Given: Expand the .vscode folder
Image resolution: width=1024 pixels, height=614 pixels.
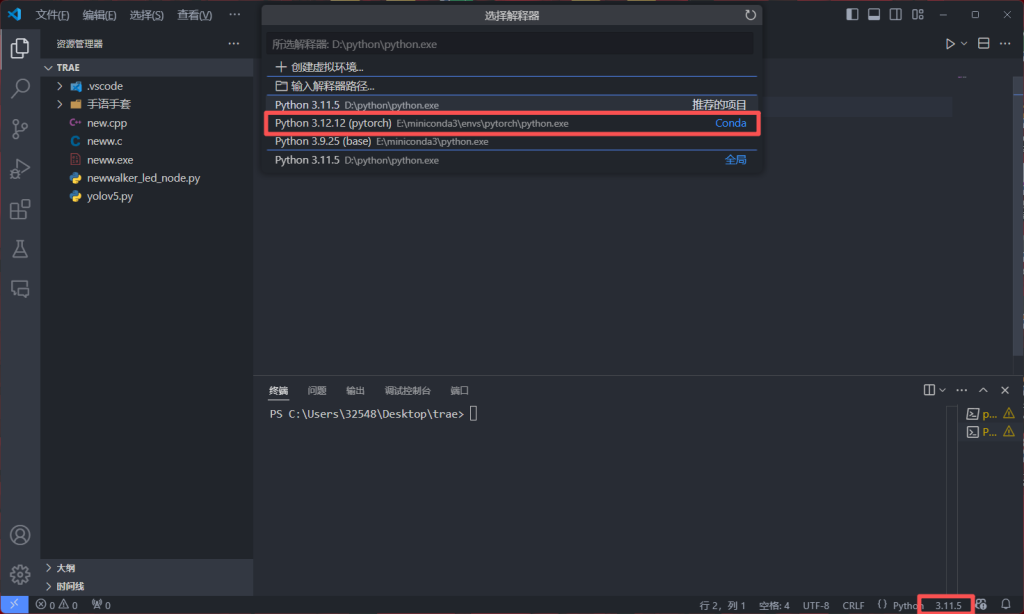Looking at the screenshot, I should (x=61, y=86).
